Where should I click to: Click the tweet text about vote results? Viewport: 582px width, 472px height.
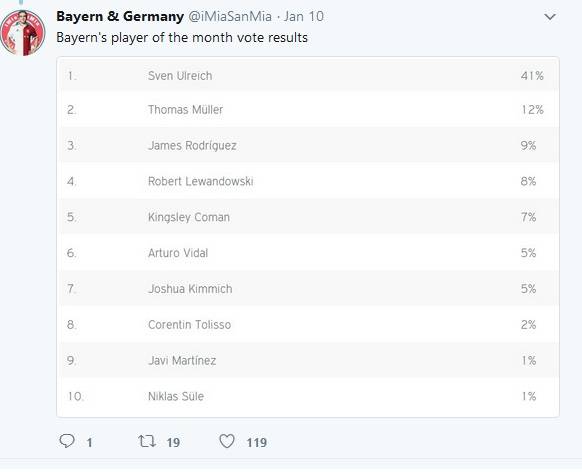[x=182, y=38]
